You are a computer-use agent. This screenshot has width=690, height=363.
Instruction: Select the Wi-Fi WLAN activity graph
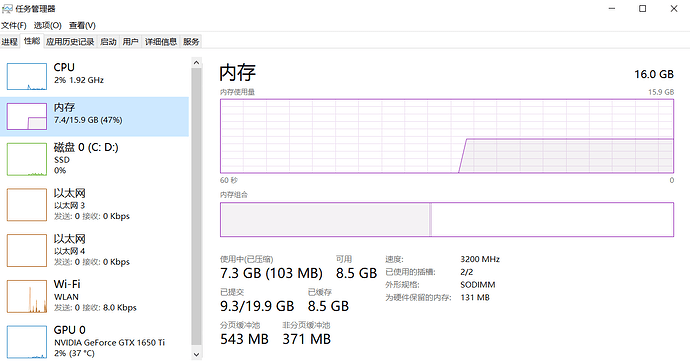click(26, 297)
